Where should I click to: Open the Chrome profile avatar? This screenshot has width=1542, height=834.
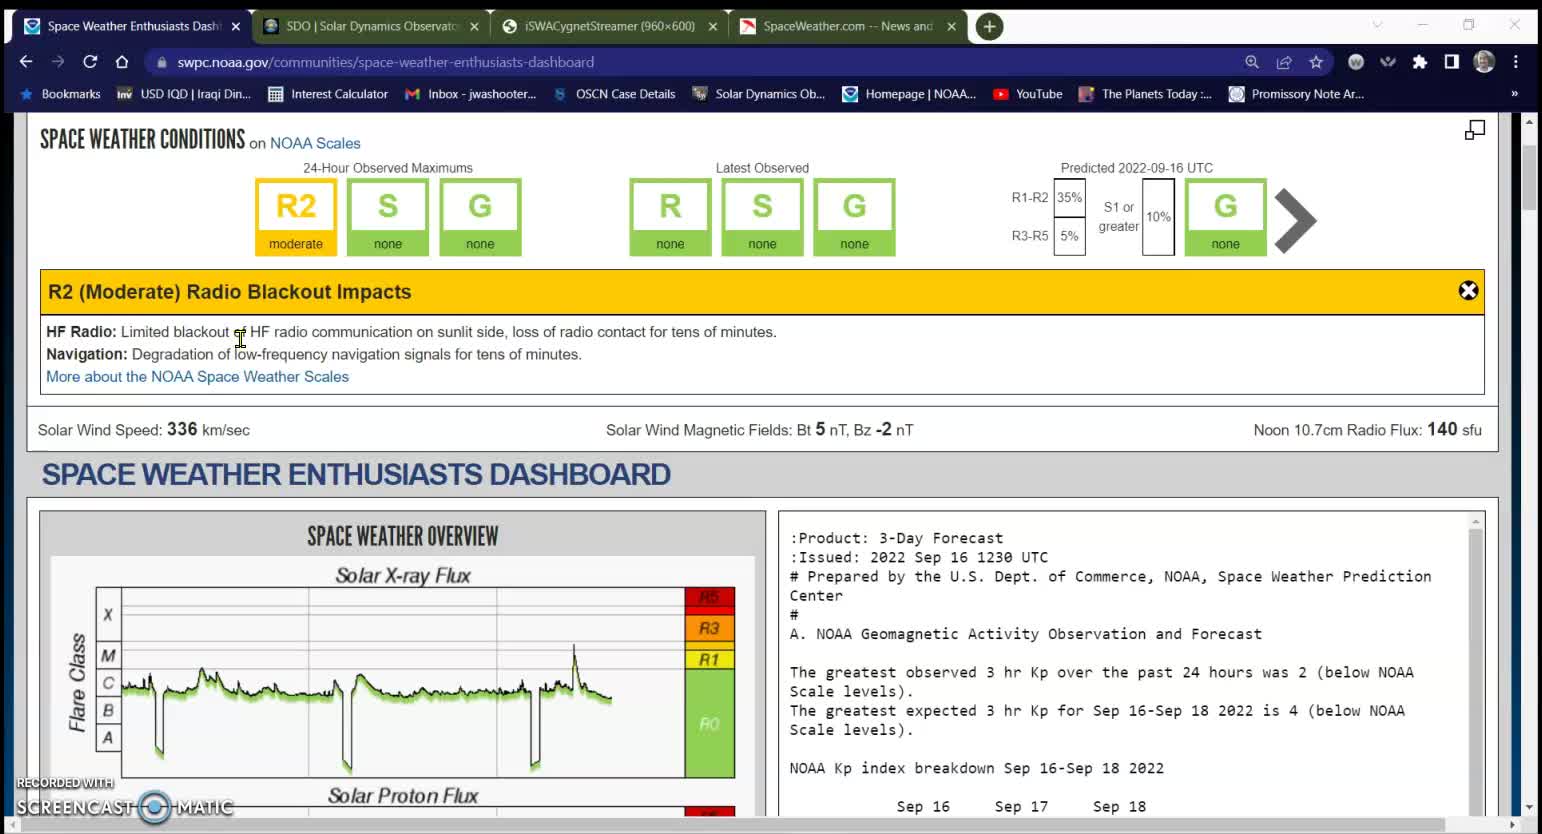1484,62
